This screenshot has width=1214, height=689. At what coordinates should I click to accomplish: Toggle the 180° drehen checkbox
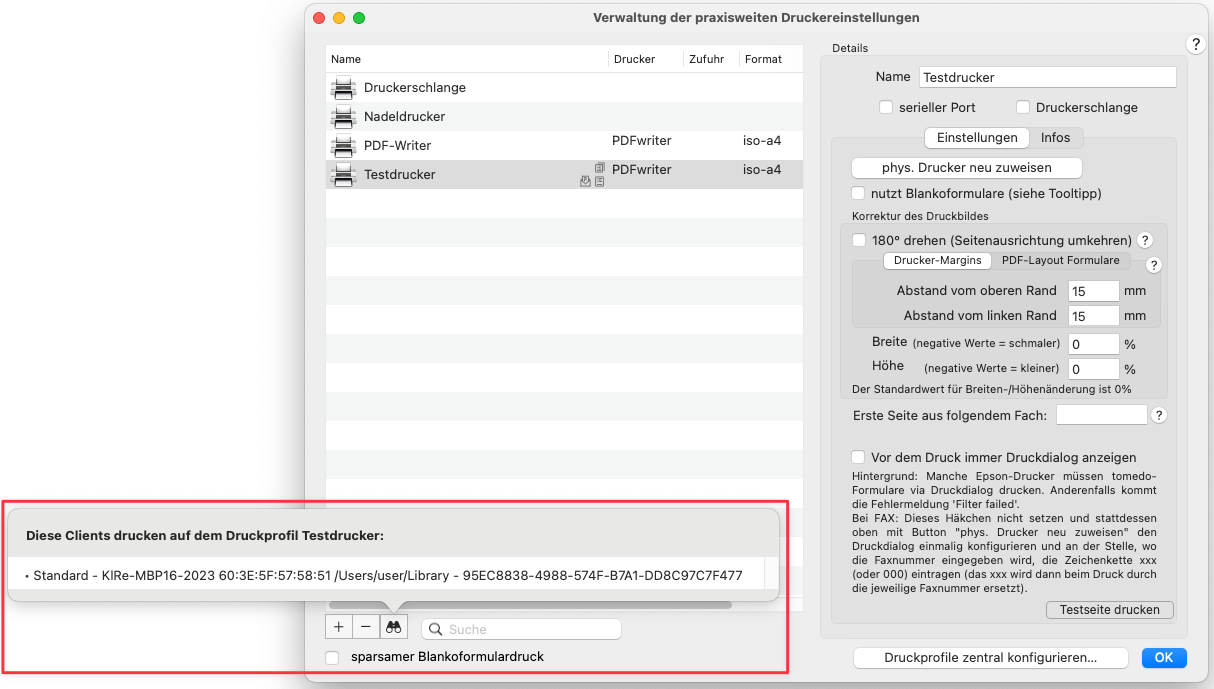click(x=859, y=240)
